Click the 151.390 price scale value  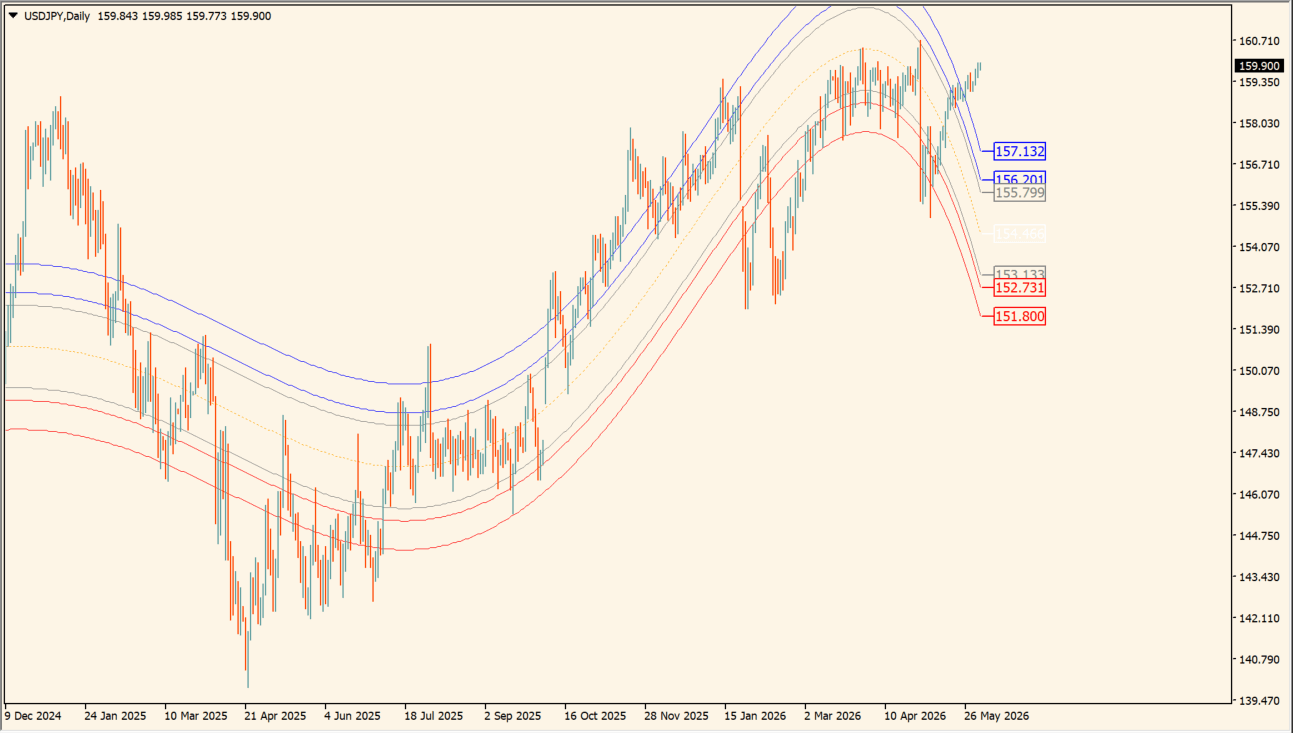[1259, 330]
